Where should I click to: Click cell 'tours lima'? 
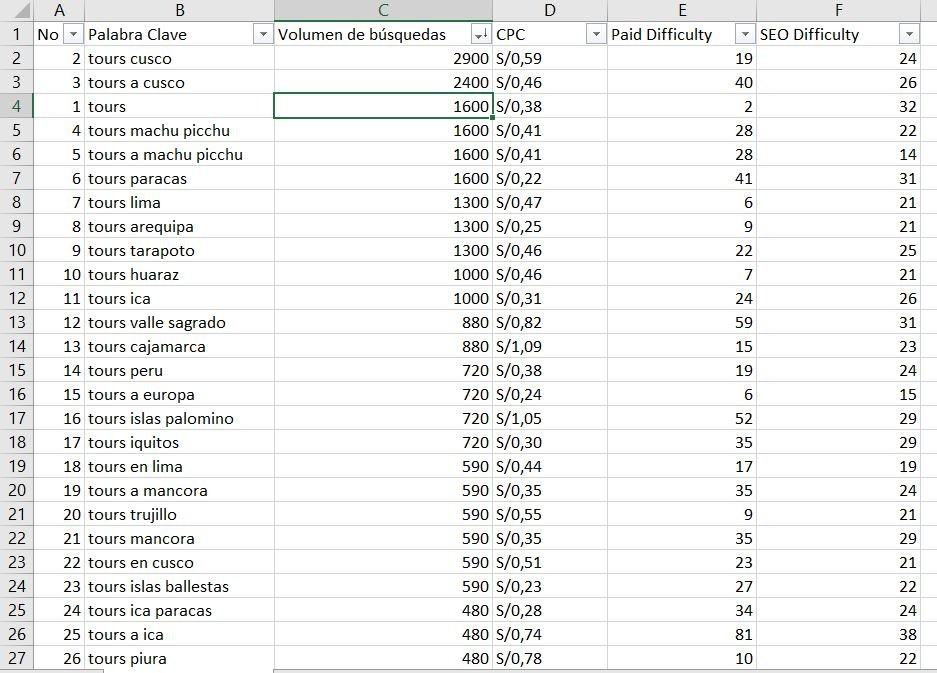coord(179,203)
